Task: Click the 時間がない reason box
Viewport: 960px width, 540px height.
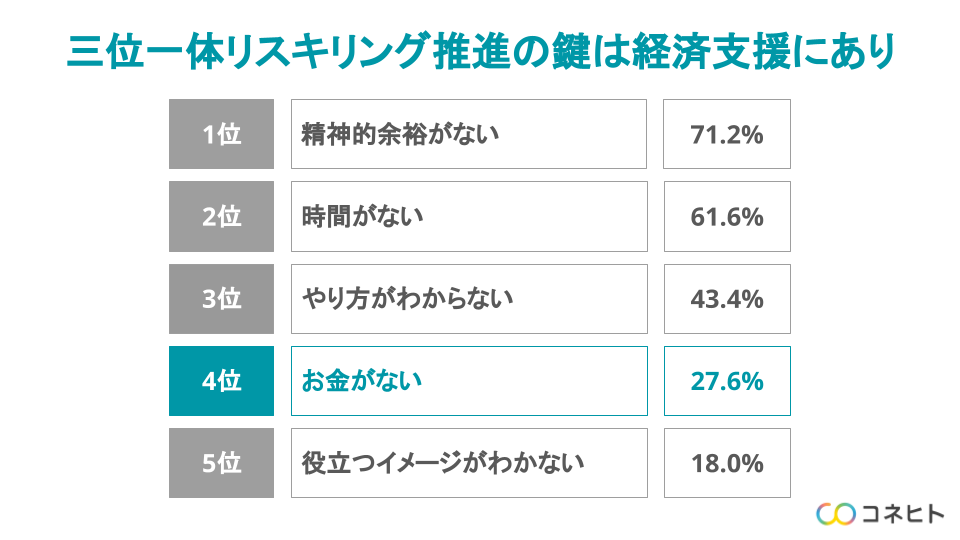Action: 469,216
